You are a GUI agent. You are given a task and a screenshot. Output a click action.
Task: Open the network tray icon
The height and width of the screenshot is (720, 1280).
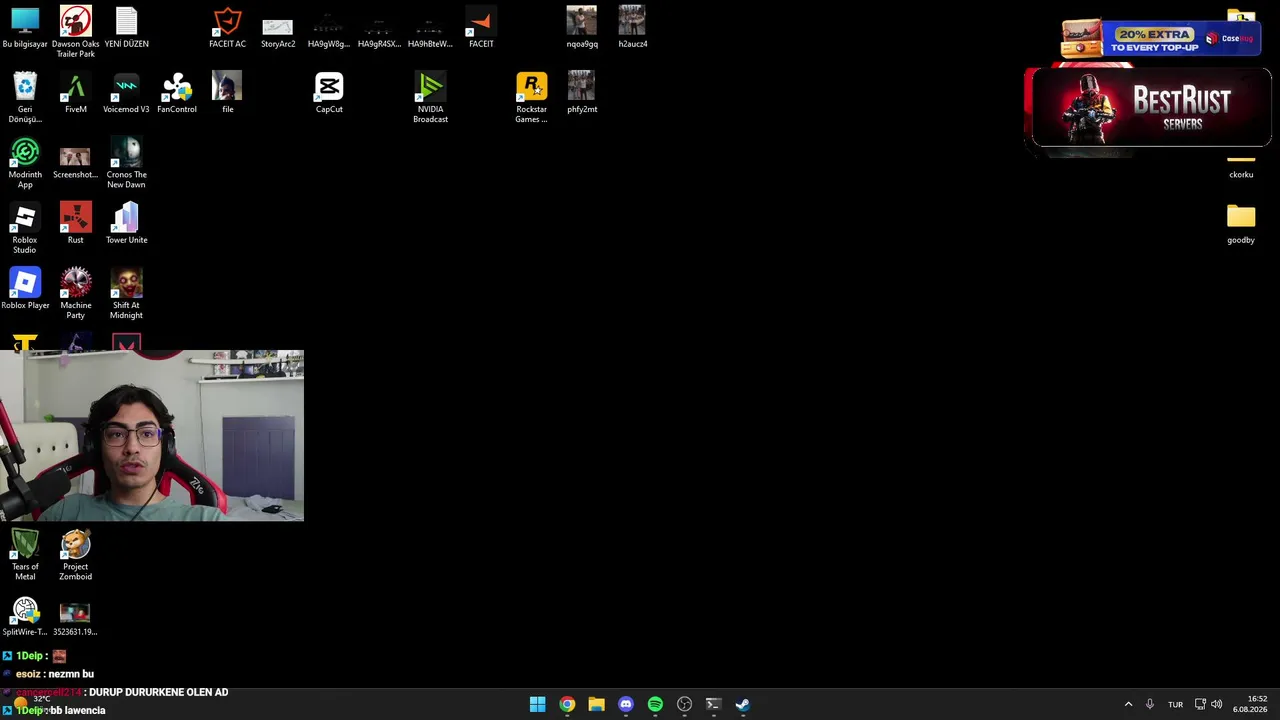click(1201, 704)
